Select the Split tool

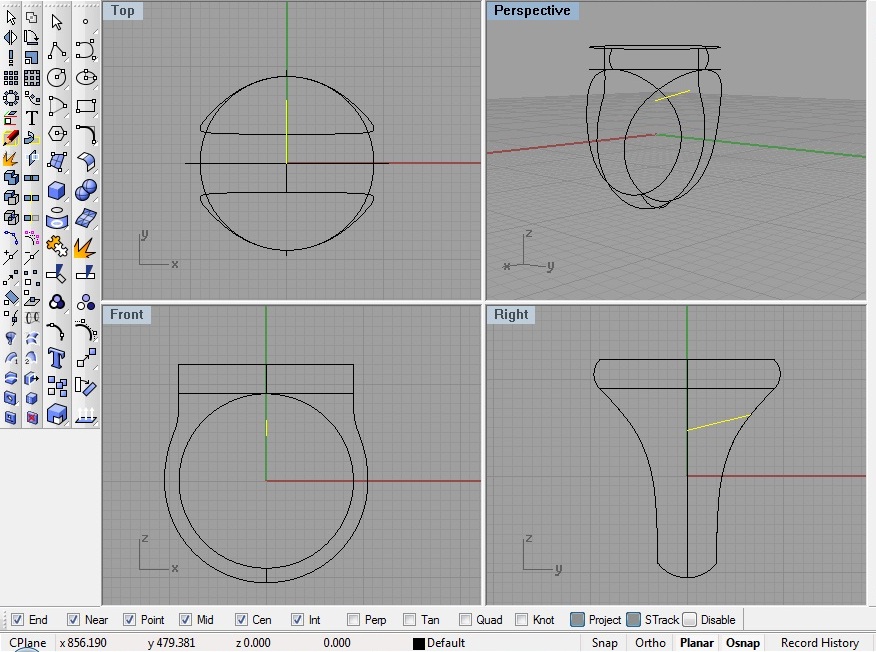click(86, 274)
